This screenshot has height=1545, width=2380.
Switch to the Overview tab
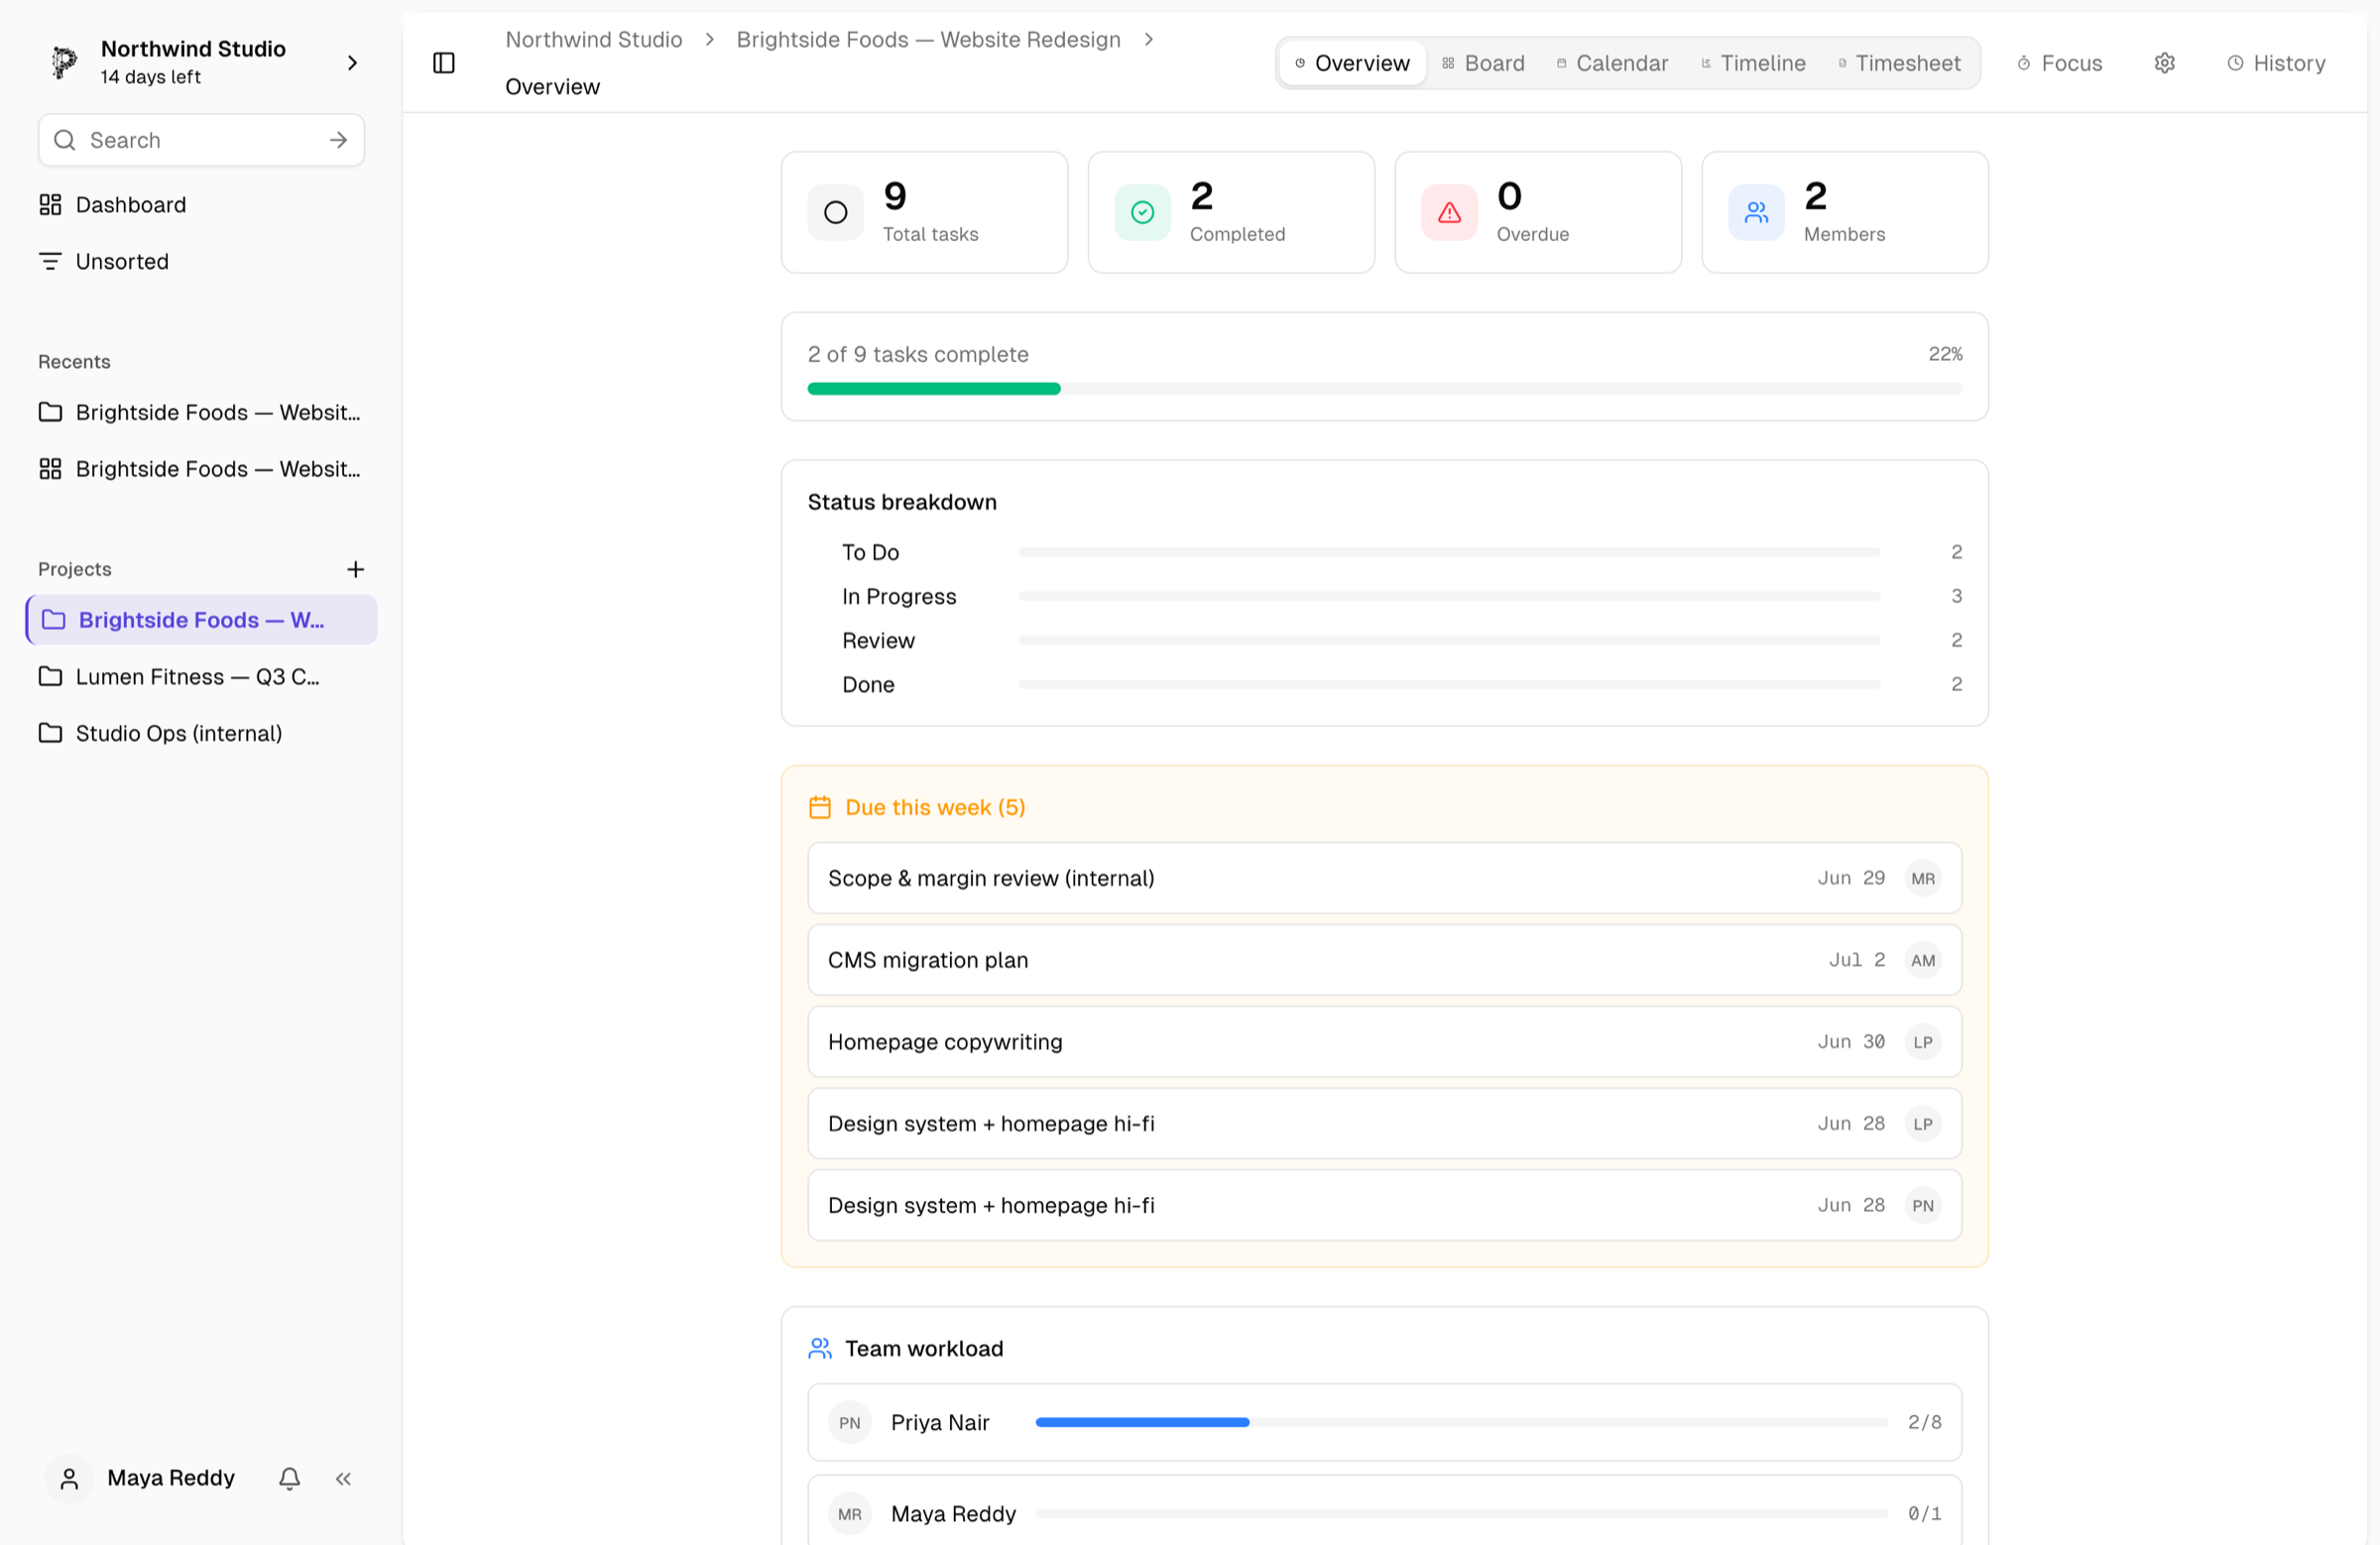[x=1352, y=63]
